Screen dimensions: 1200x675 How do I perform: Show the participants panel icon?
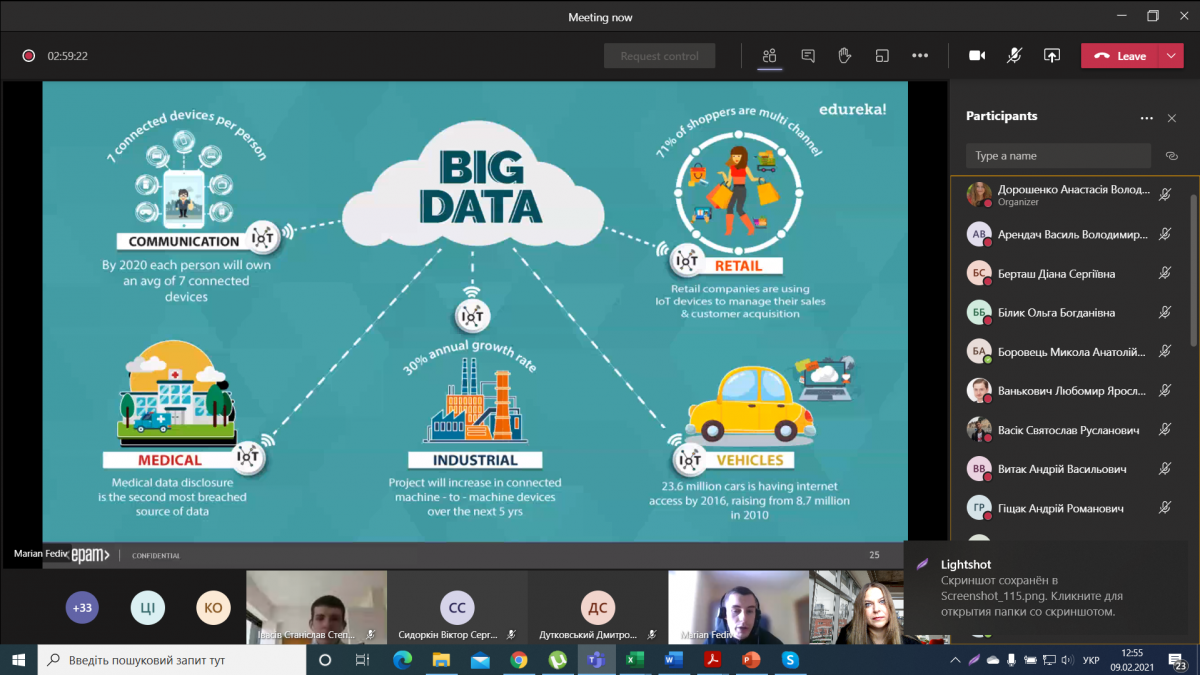[769, 56]
